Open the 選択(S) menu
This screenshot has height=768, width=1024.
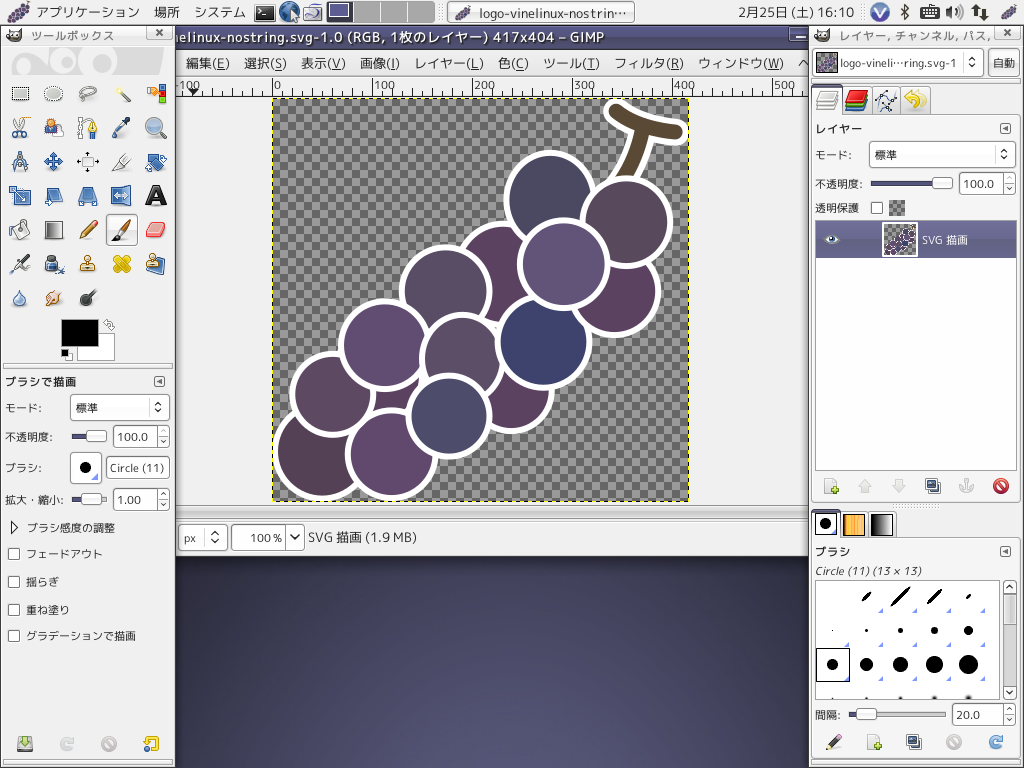[x=264, y=63]
